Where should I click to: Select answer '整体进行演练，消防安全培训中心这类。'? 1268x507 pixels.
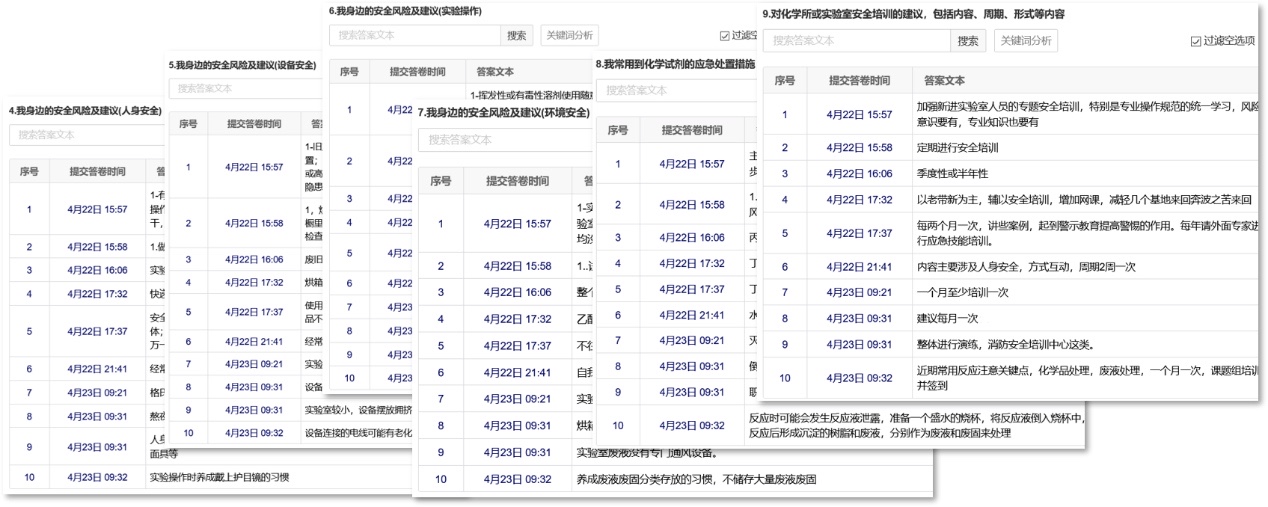[1006, 344]
